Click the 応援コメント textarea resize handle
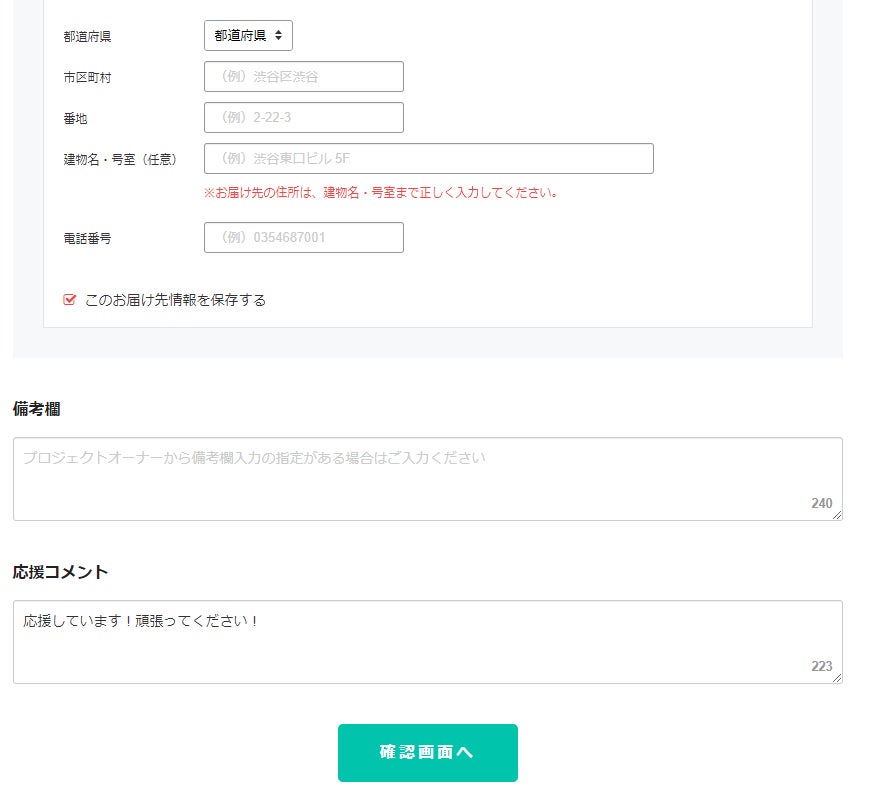The image size is (888, 802). coord(838,679)
